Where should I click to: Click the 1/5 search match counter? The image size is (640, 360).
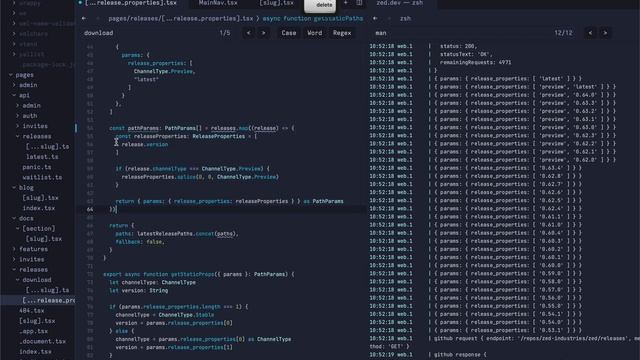click(x=225, y=33)
